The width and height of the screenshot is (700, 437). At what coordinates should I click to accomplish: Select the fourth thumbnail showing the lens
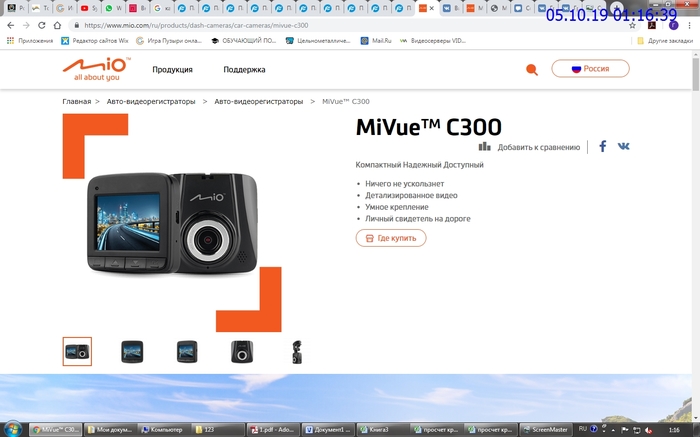pos(242,352)
